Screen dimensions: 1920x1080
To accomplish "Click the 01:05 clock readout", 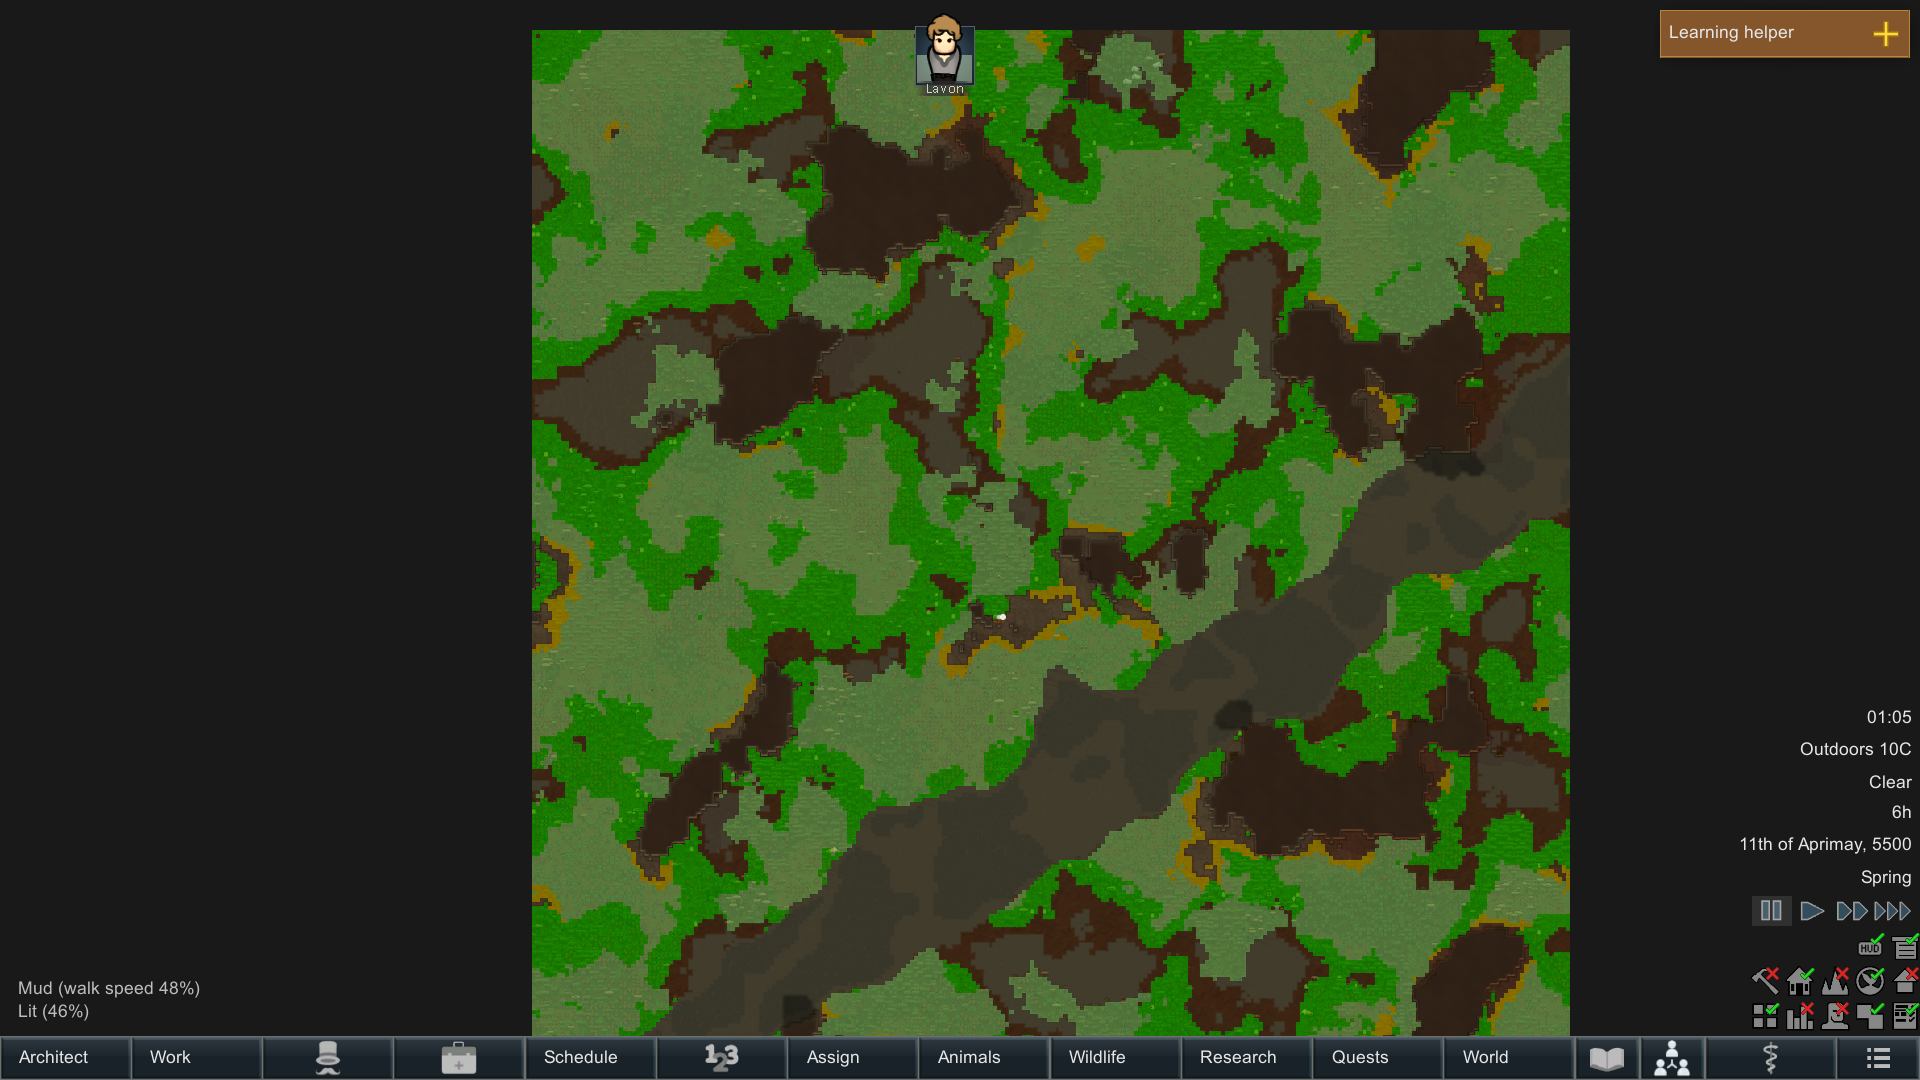I will click(x=1889, y=718).
